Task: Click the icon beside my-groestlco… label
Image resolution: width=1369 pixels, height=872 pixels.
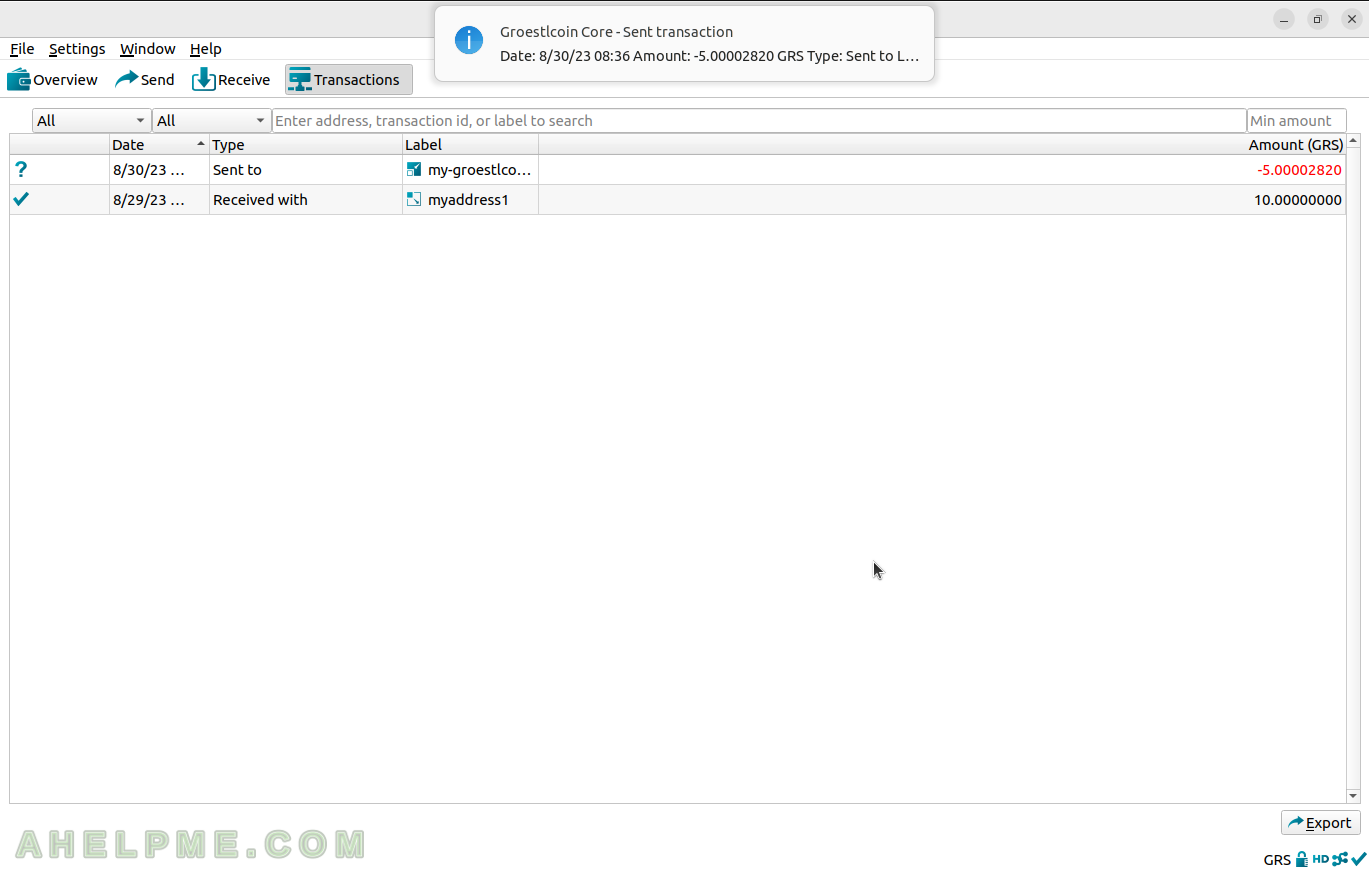Action: point(414,170)
